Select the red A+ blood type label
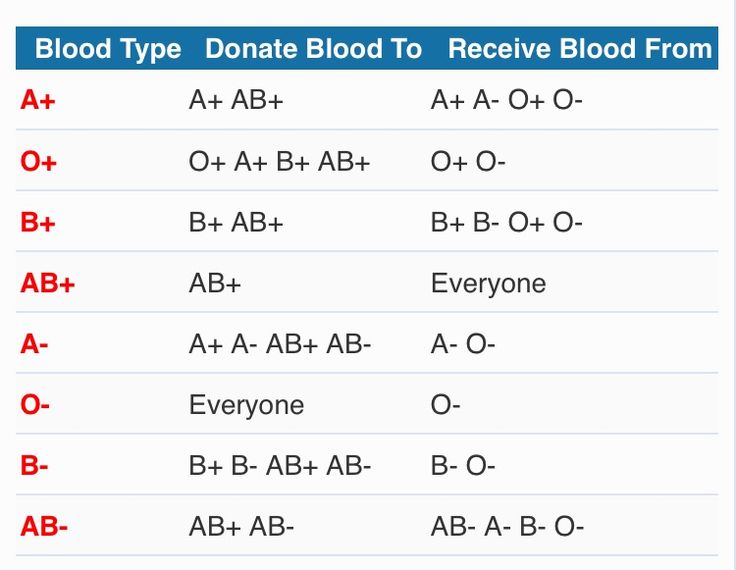Viewport: 736px width, 570px height. coord(38,100)
